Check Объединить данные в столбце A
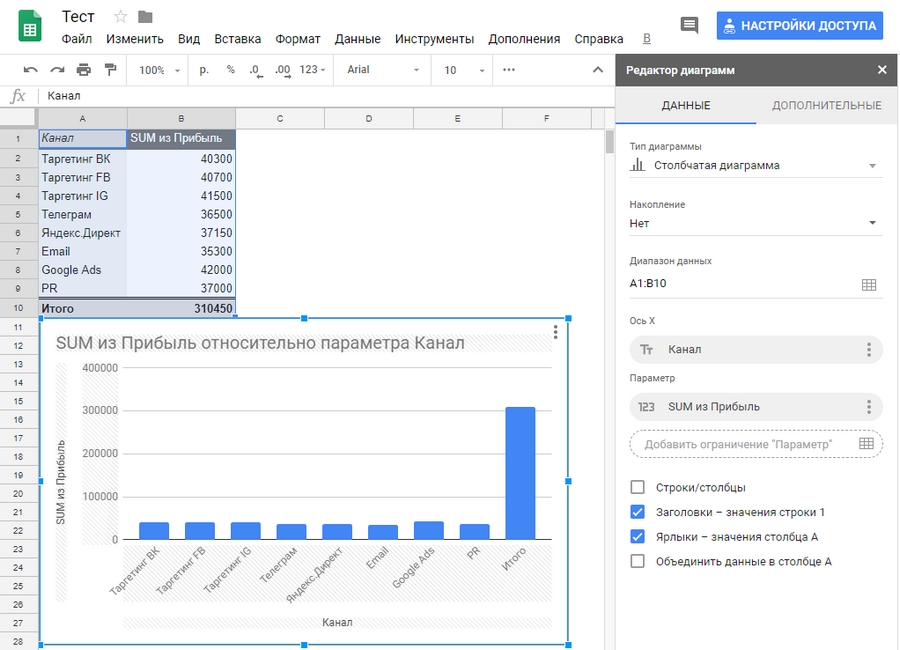Screen dimensions: 900x650 pos(638,561)
